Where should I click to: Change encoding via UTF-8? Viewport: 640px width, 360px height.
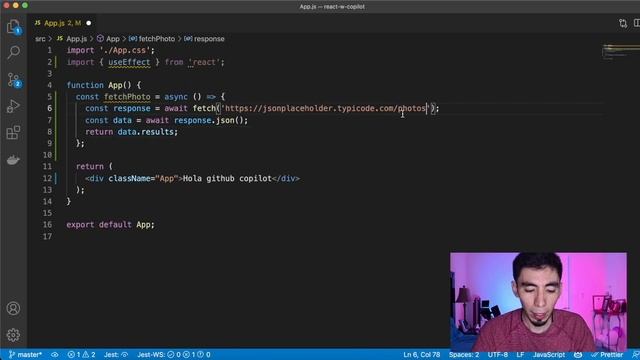[x=498, y=355]
